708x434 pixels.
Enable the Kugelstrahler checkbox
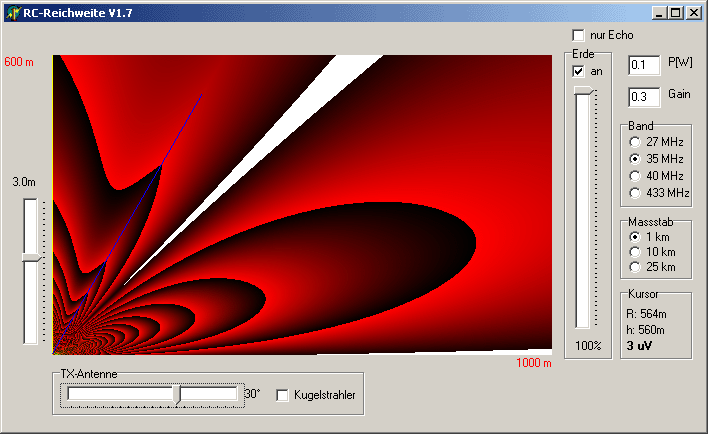tap(282, 395)
